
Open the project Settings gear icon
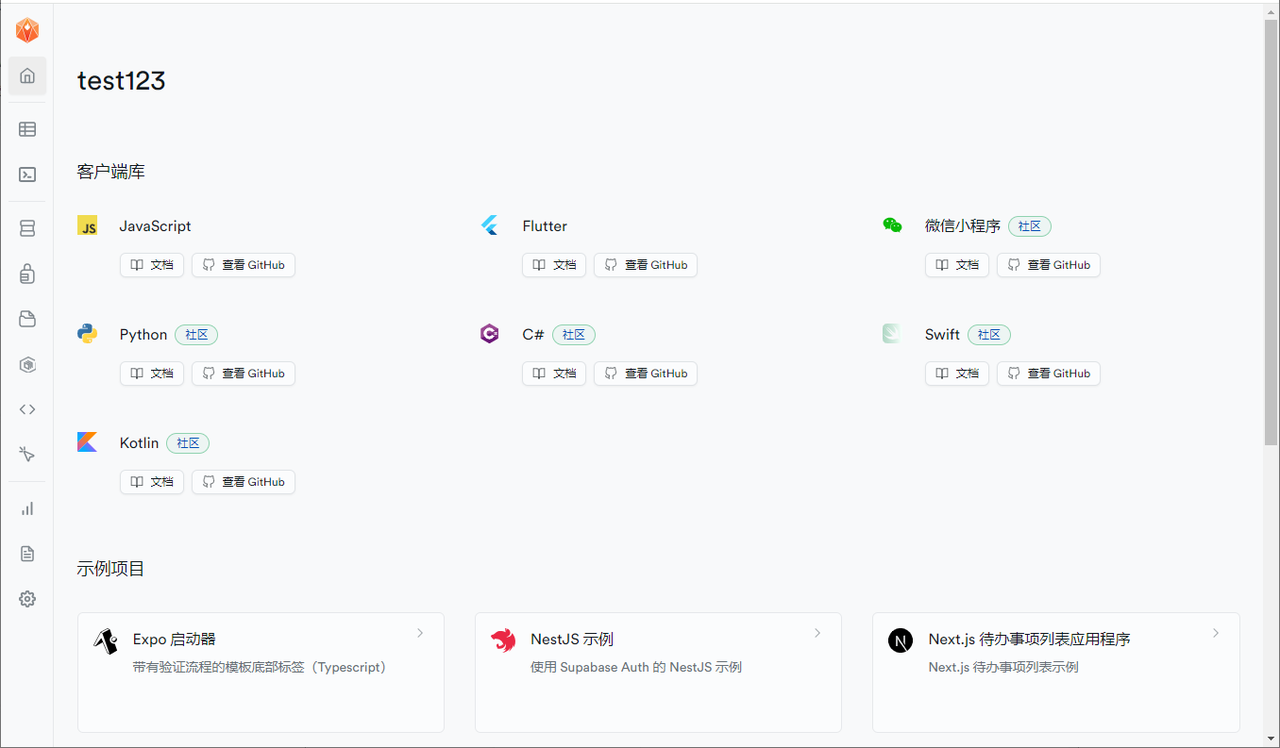coord(27,599)
